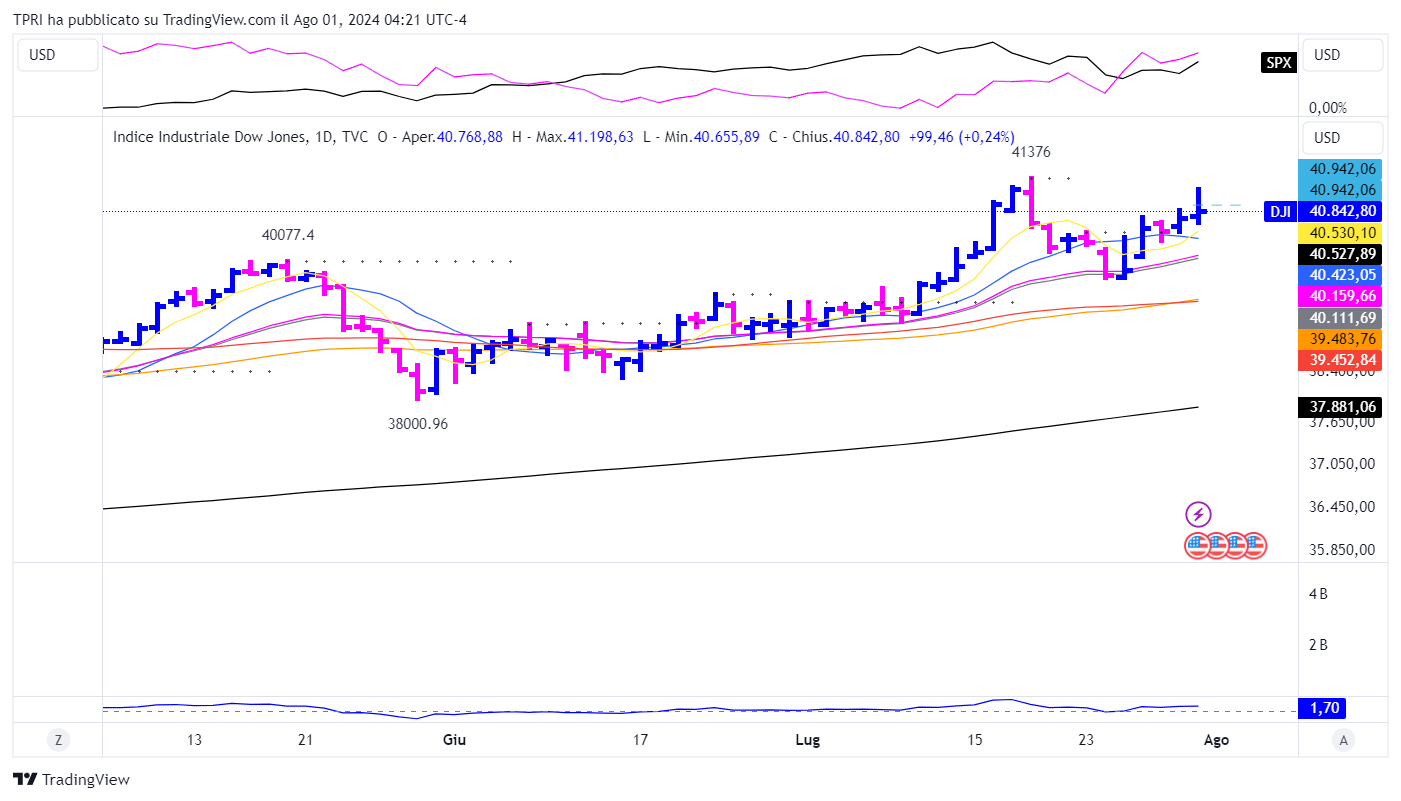
Task: Click the Indice Industriale Dow Jones title
Action: pyautogui.click(x=210, y=137)
